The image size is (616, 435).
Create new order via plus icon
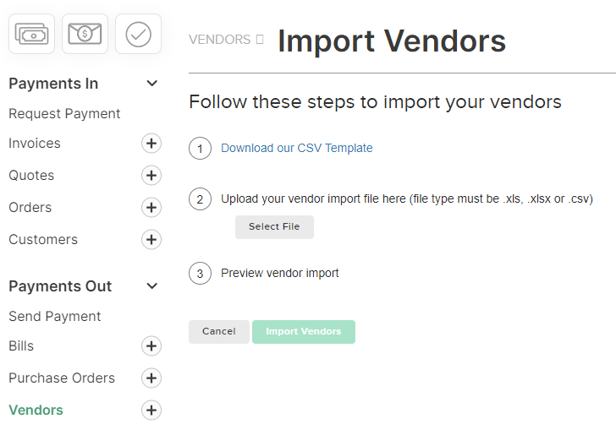[151, 207]
